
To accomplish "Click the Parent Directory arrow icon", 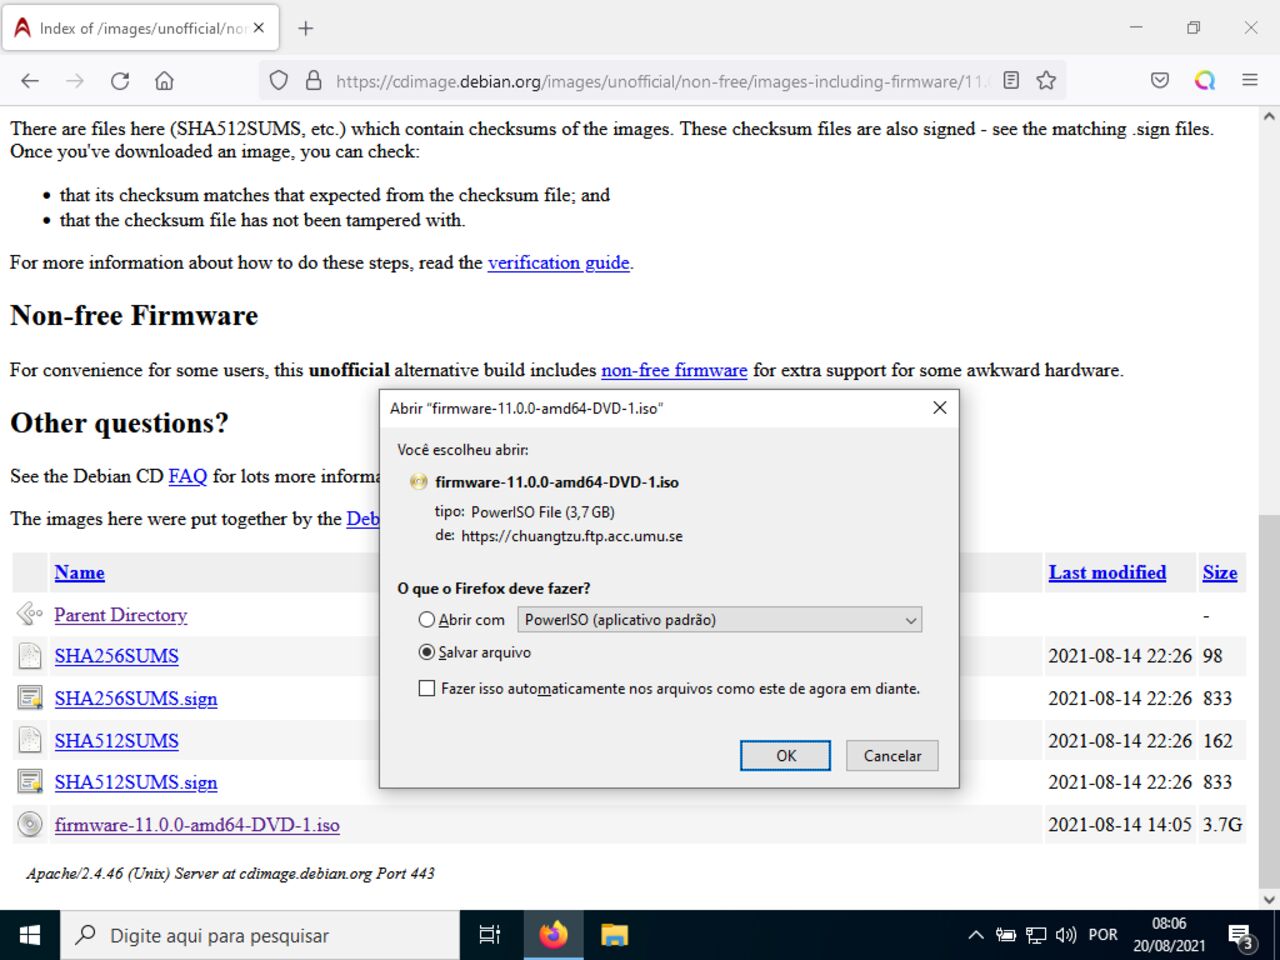I will [30, 613].
